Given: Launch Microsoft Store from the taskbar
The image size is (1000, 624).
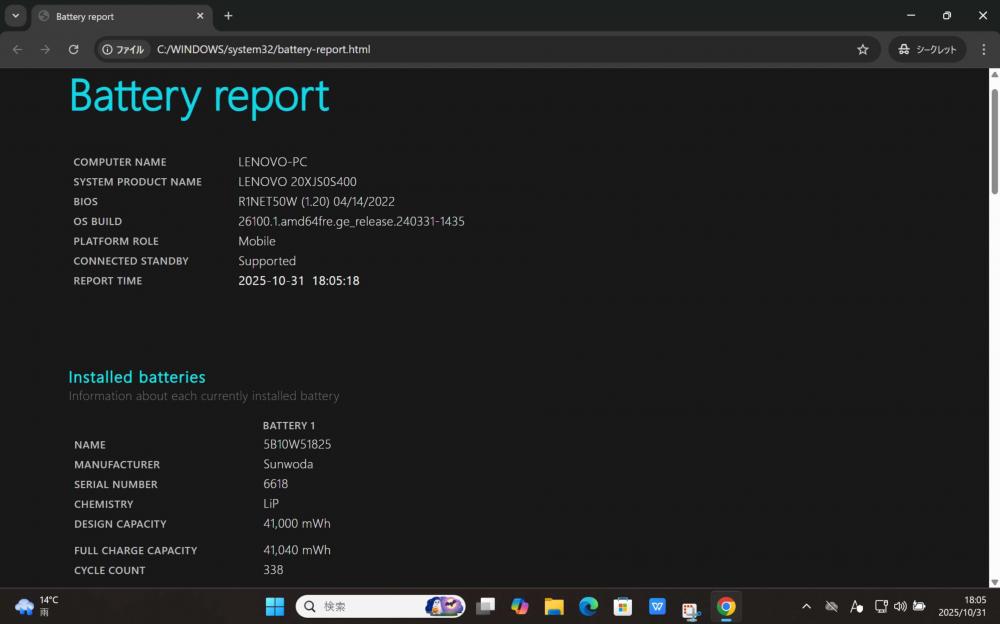Looking at the screenshot, I should coord(622,606).
